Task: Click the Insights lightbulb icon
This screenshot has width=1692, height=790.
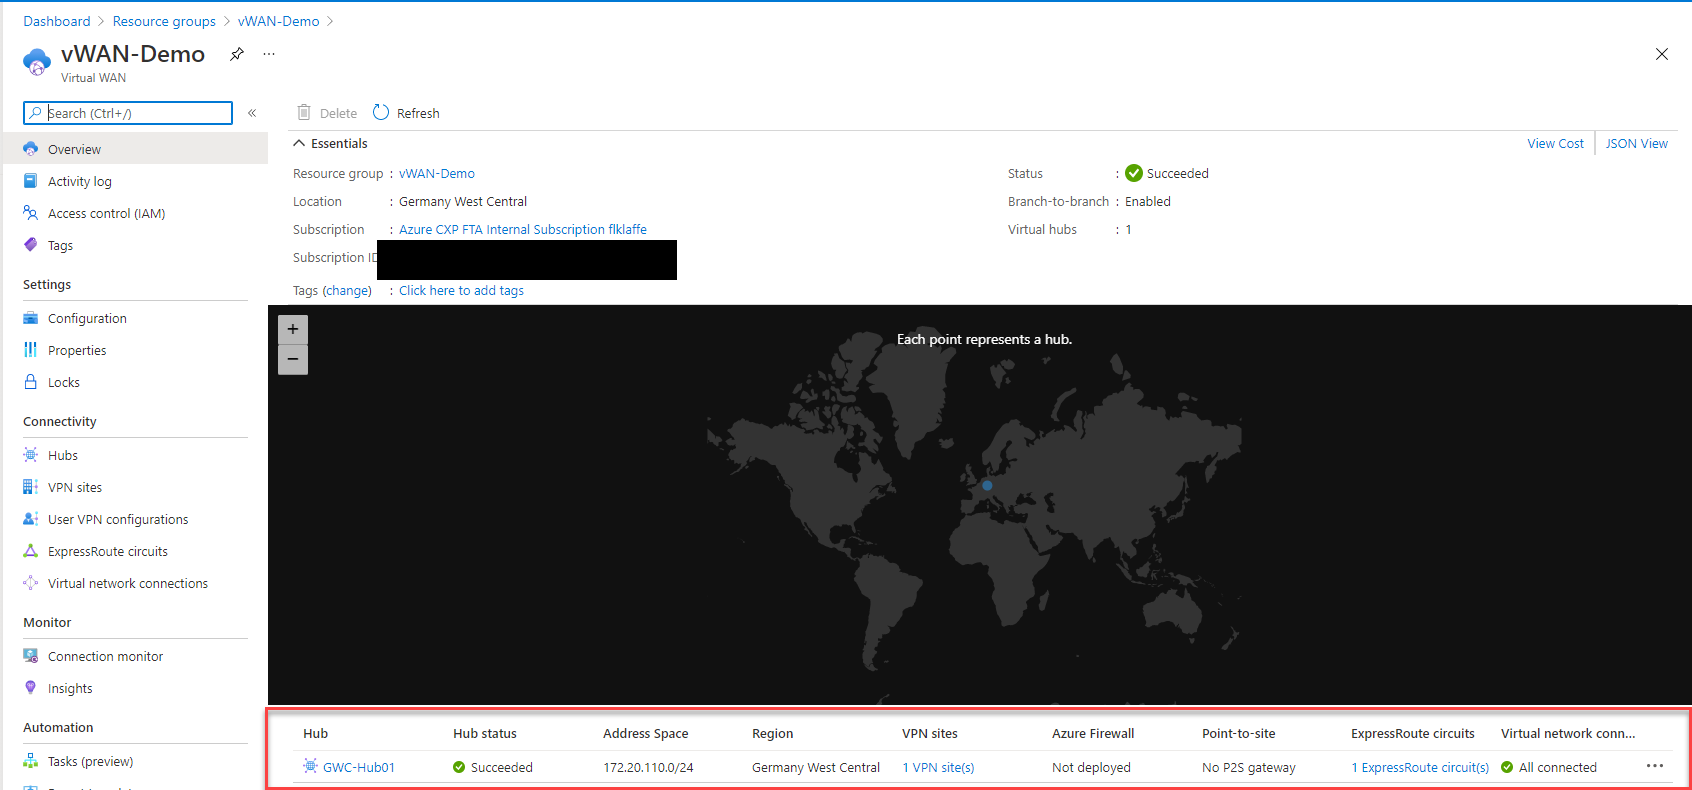Action: tap(31, 688)
